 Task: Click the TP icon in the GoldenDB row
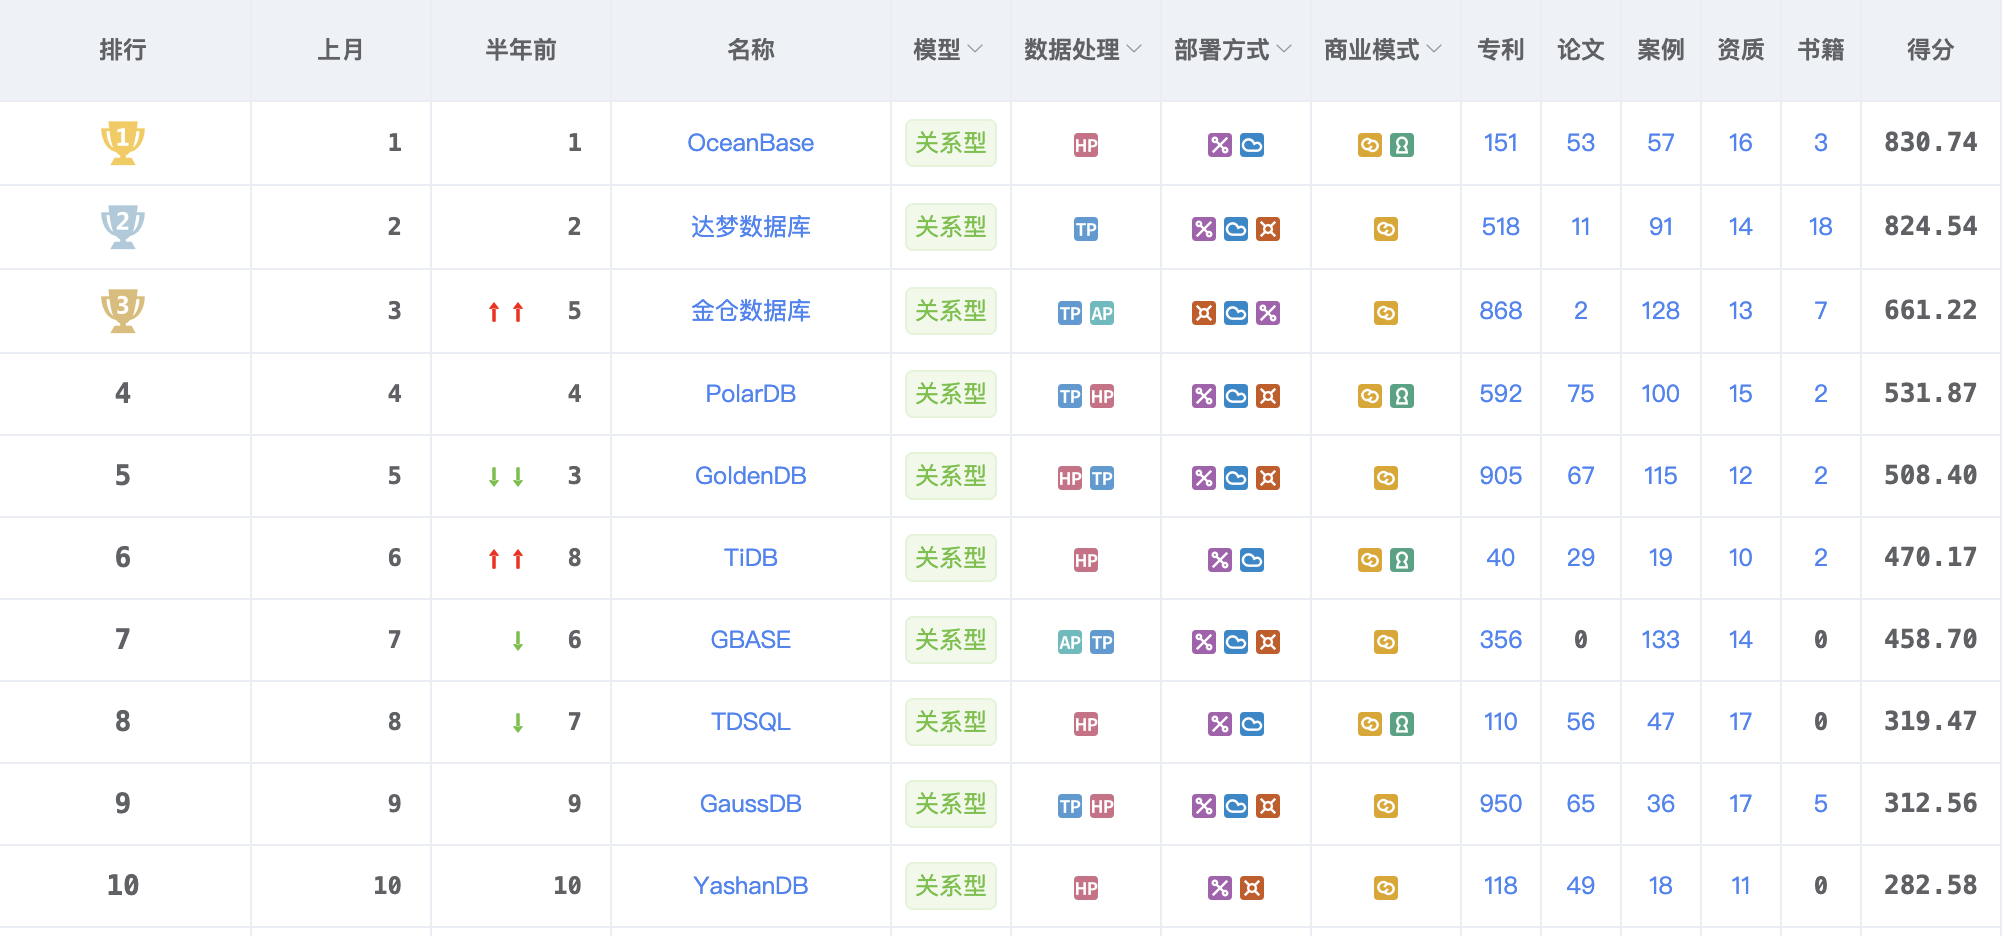coord(1102,478)
